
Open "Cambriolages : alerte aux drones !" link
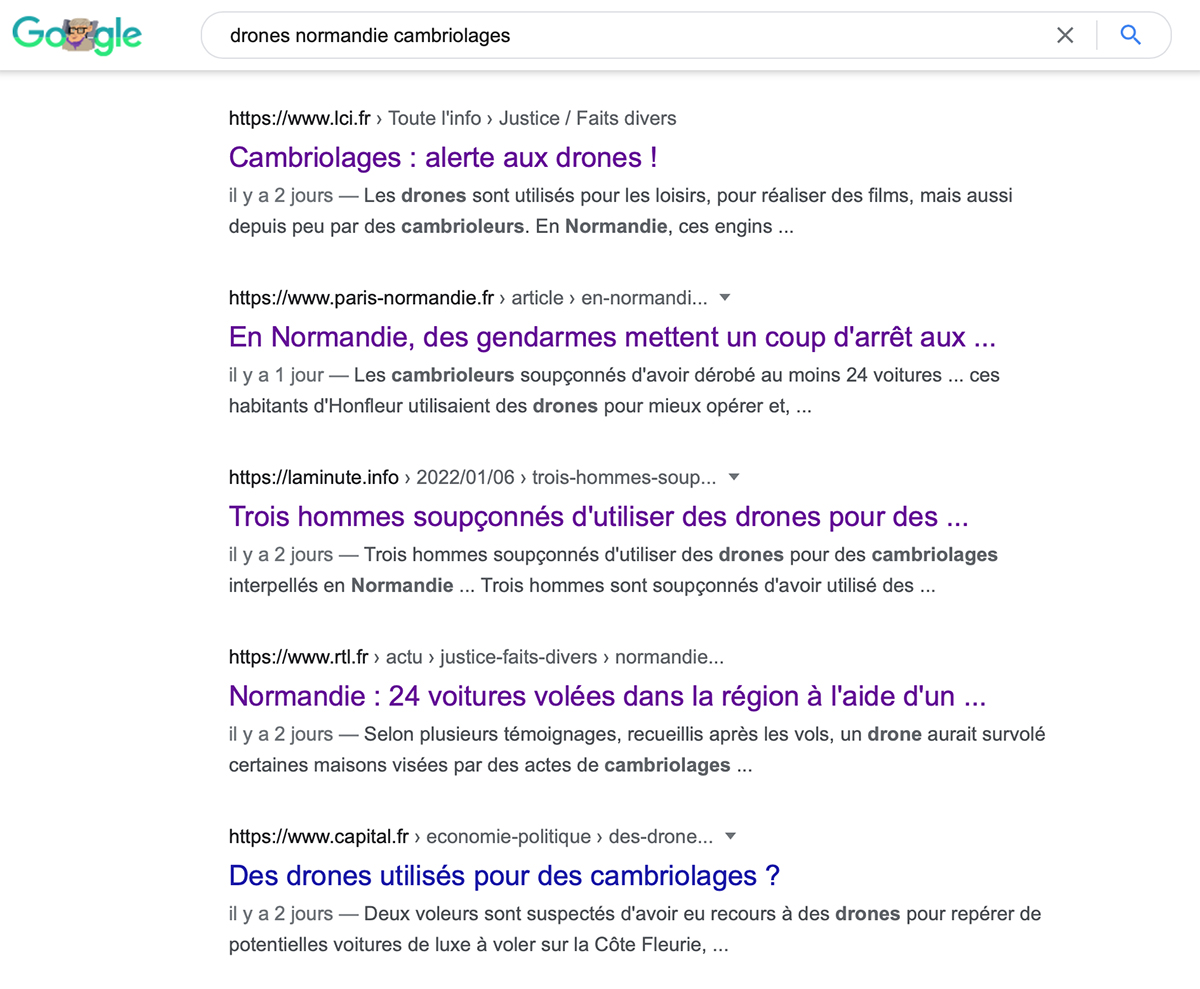click(443, 157)
